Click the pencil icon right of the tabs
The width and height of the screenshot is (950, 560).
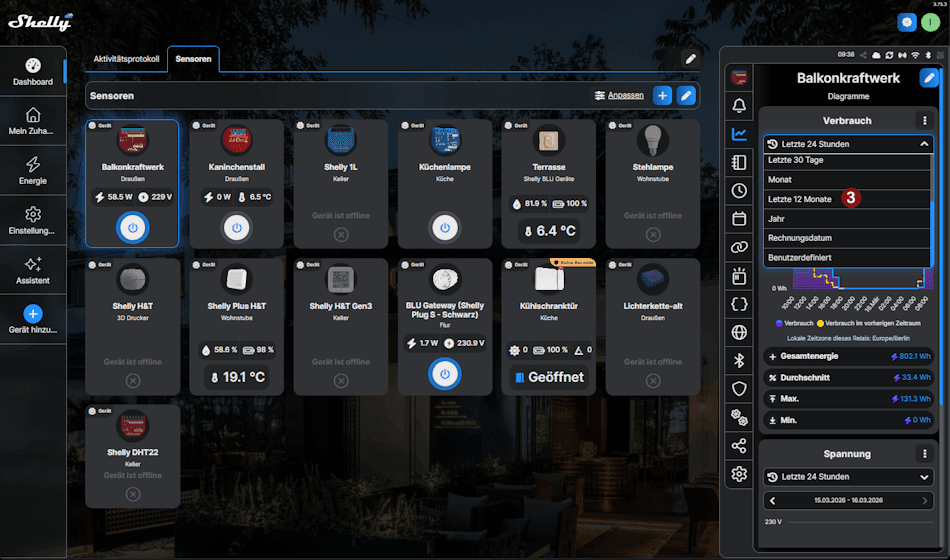pyautogui.click(x=690, y=59)
